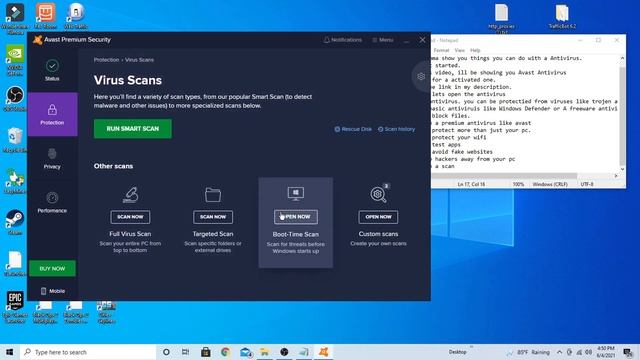This screenshot has height=360, width=640.
Task: Click the Full Virus Scan microscope icon
Action: pyautogui.click(x=130, y=195)
